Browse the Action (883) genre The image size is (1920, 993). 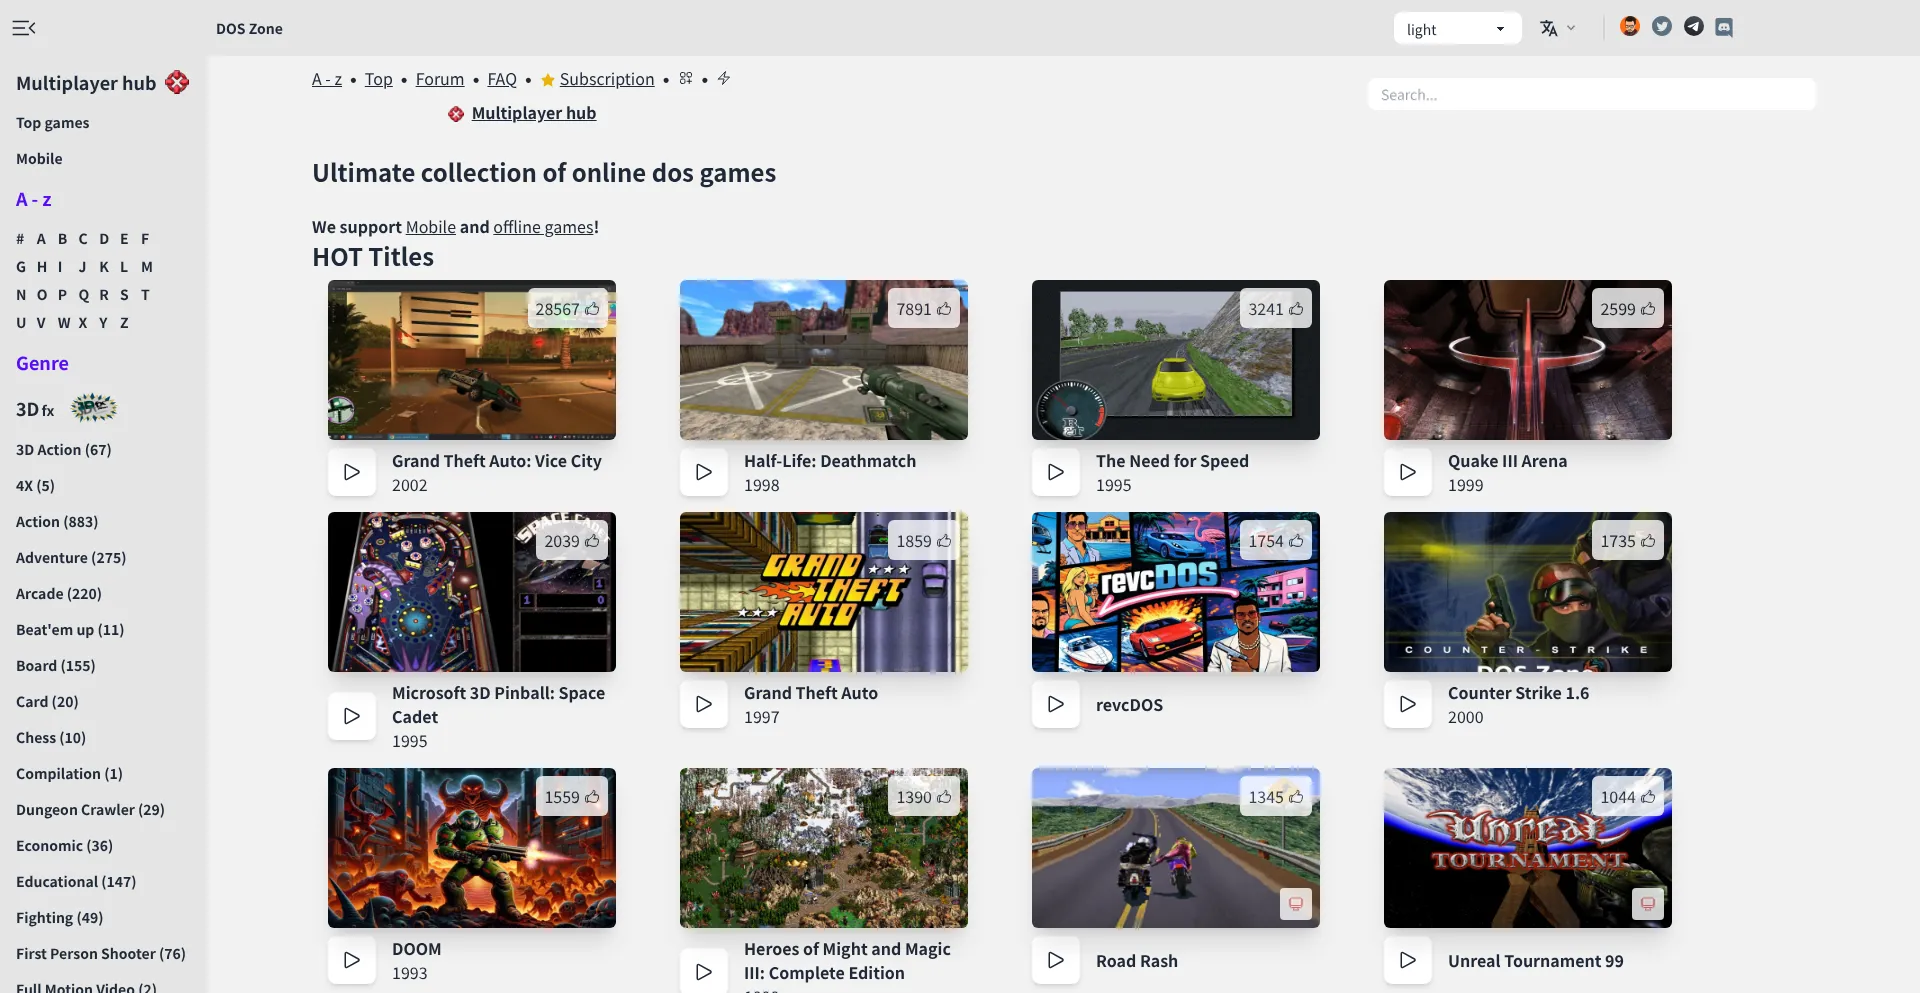[57, 522]
